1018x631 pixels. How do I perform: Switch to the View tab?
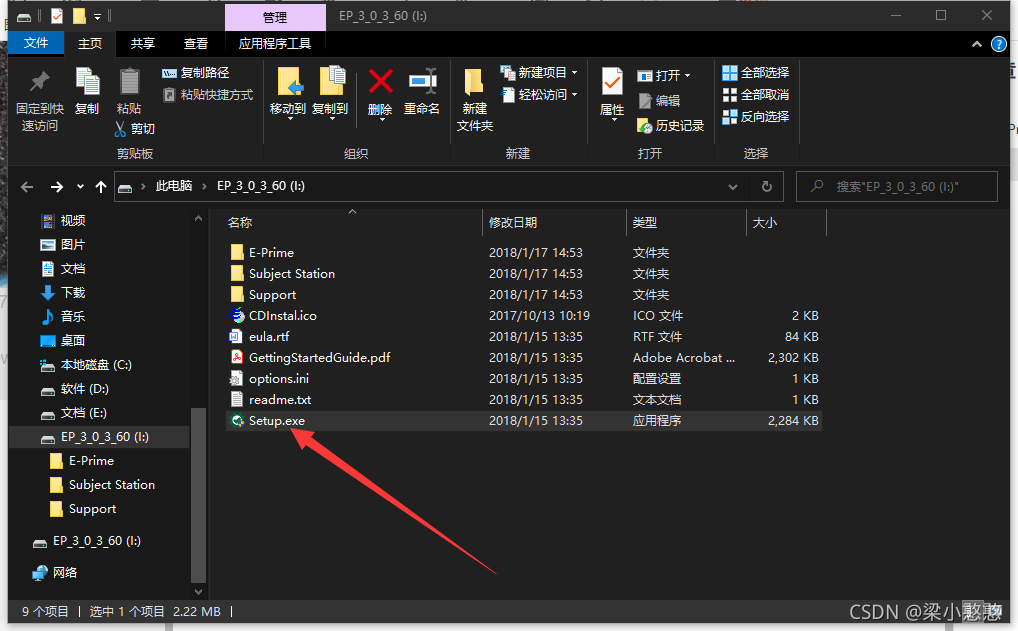coord(195,43)
